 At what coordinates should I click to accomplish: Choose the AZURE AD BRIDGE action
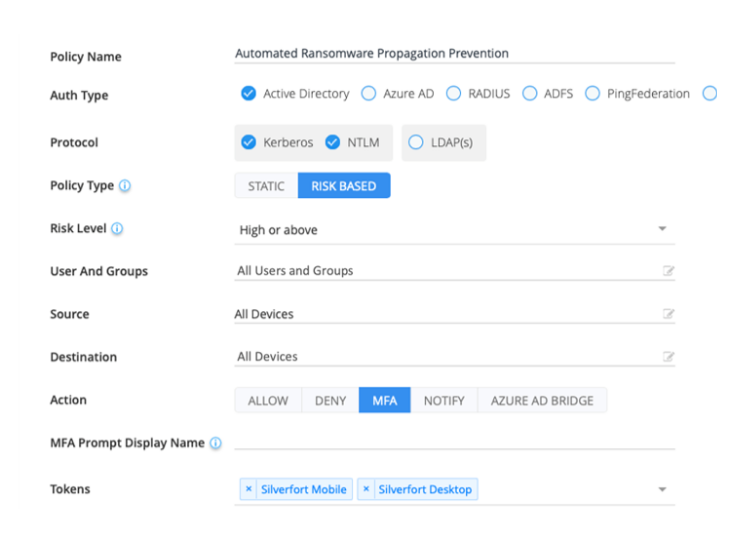tap(542, 401)
